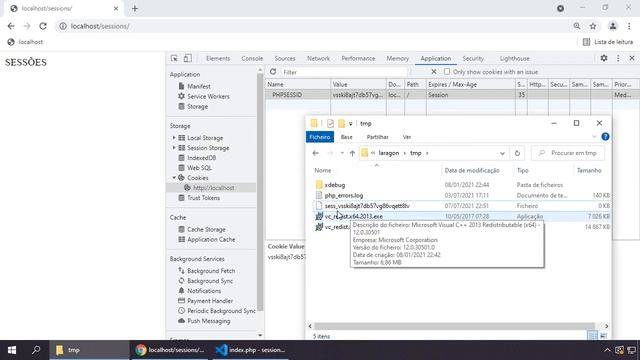Click the Explorer horizontal scrollbar

[455, 326]
